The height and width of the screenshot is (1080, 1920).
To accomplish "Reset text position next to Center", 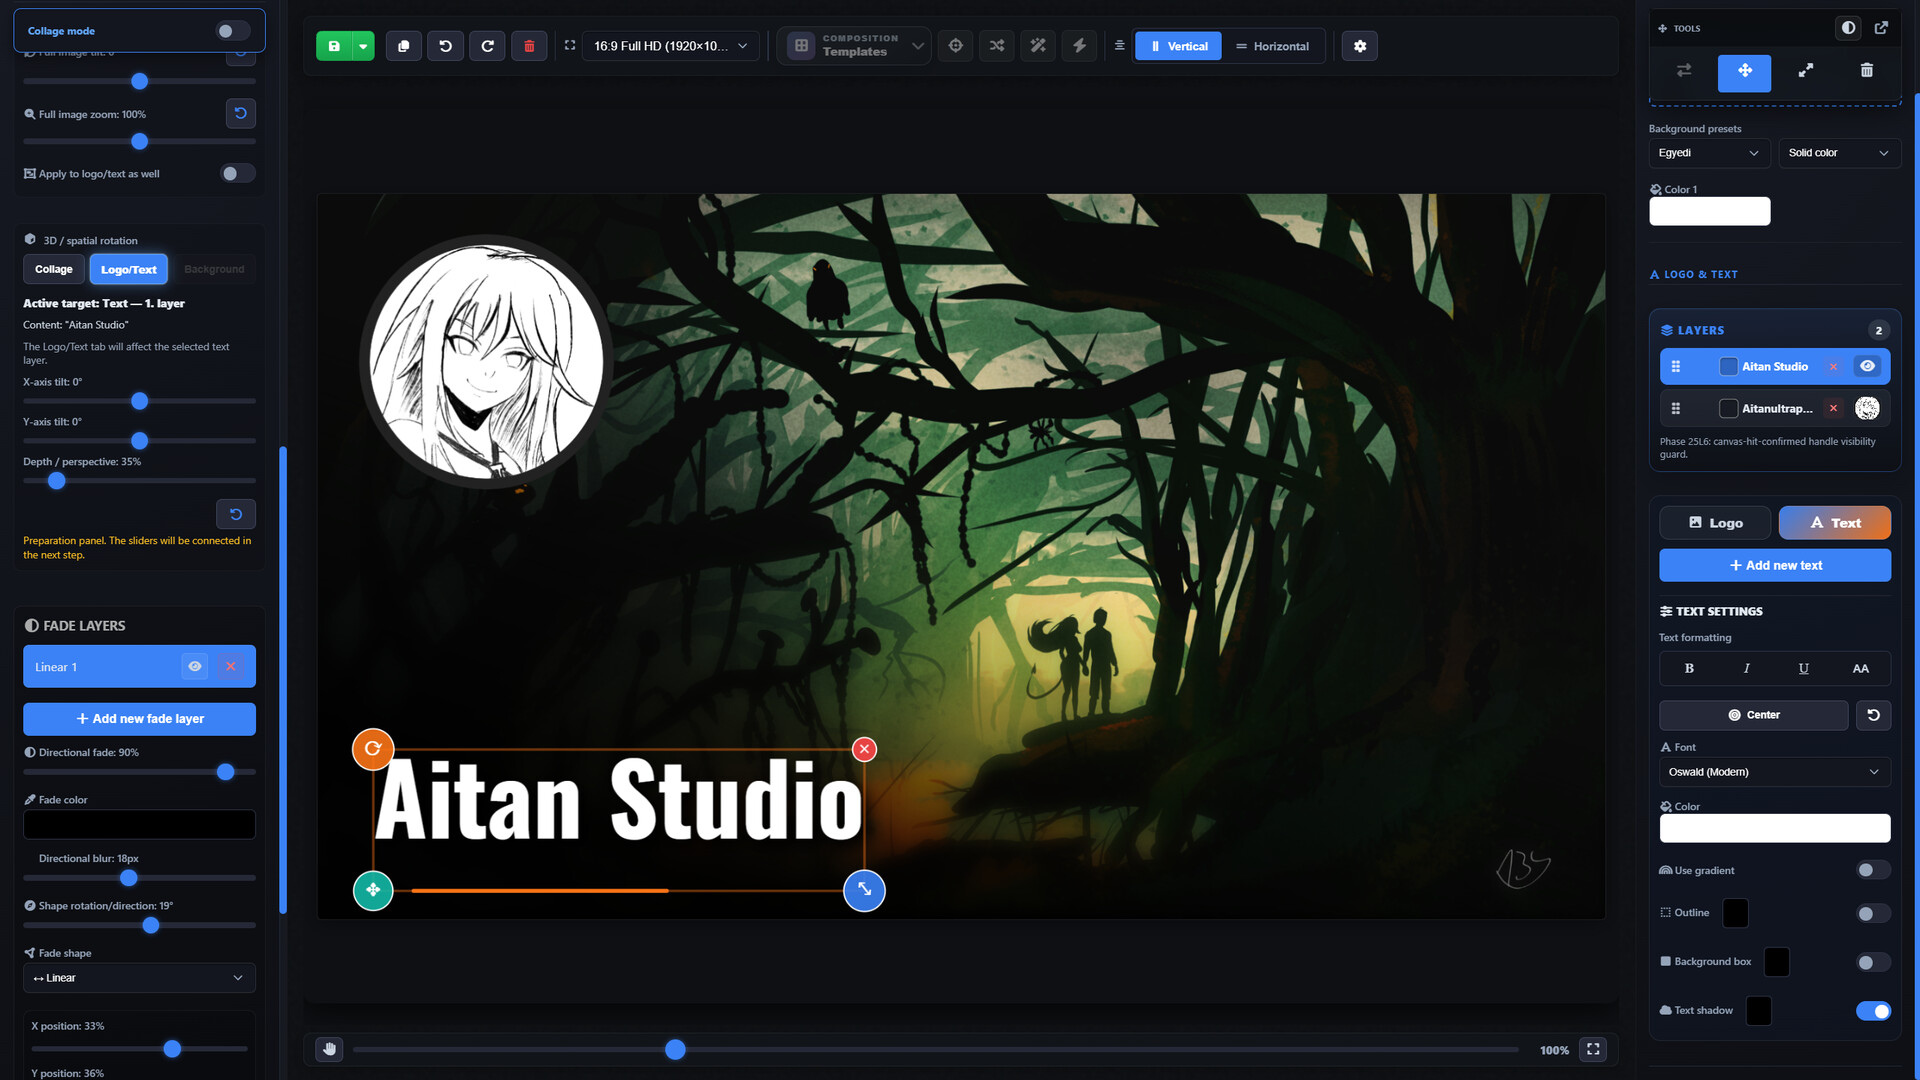I will point(1874,715).
